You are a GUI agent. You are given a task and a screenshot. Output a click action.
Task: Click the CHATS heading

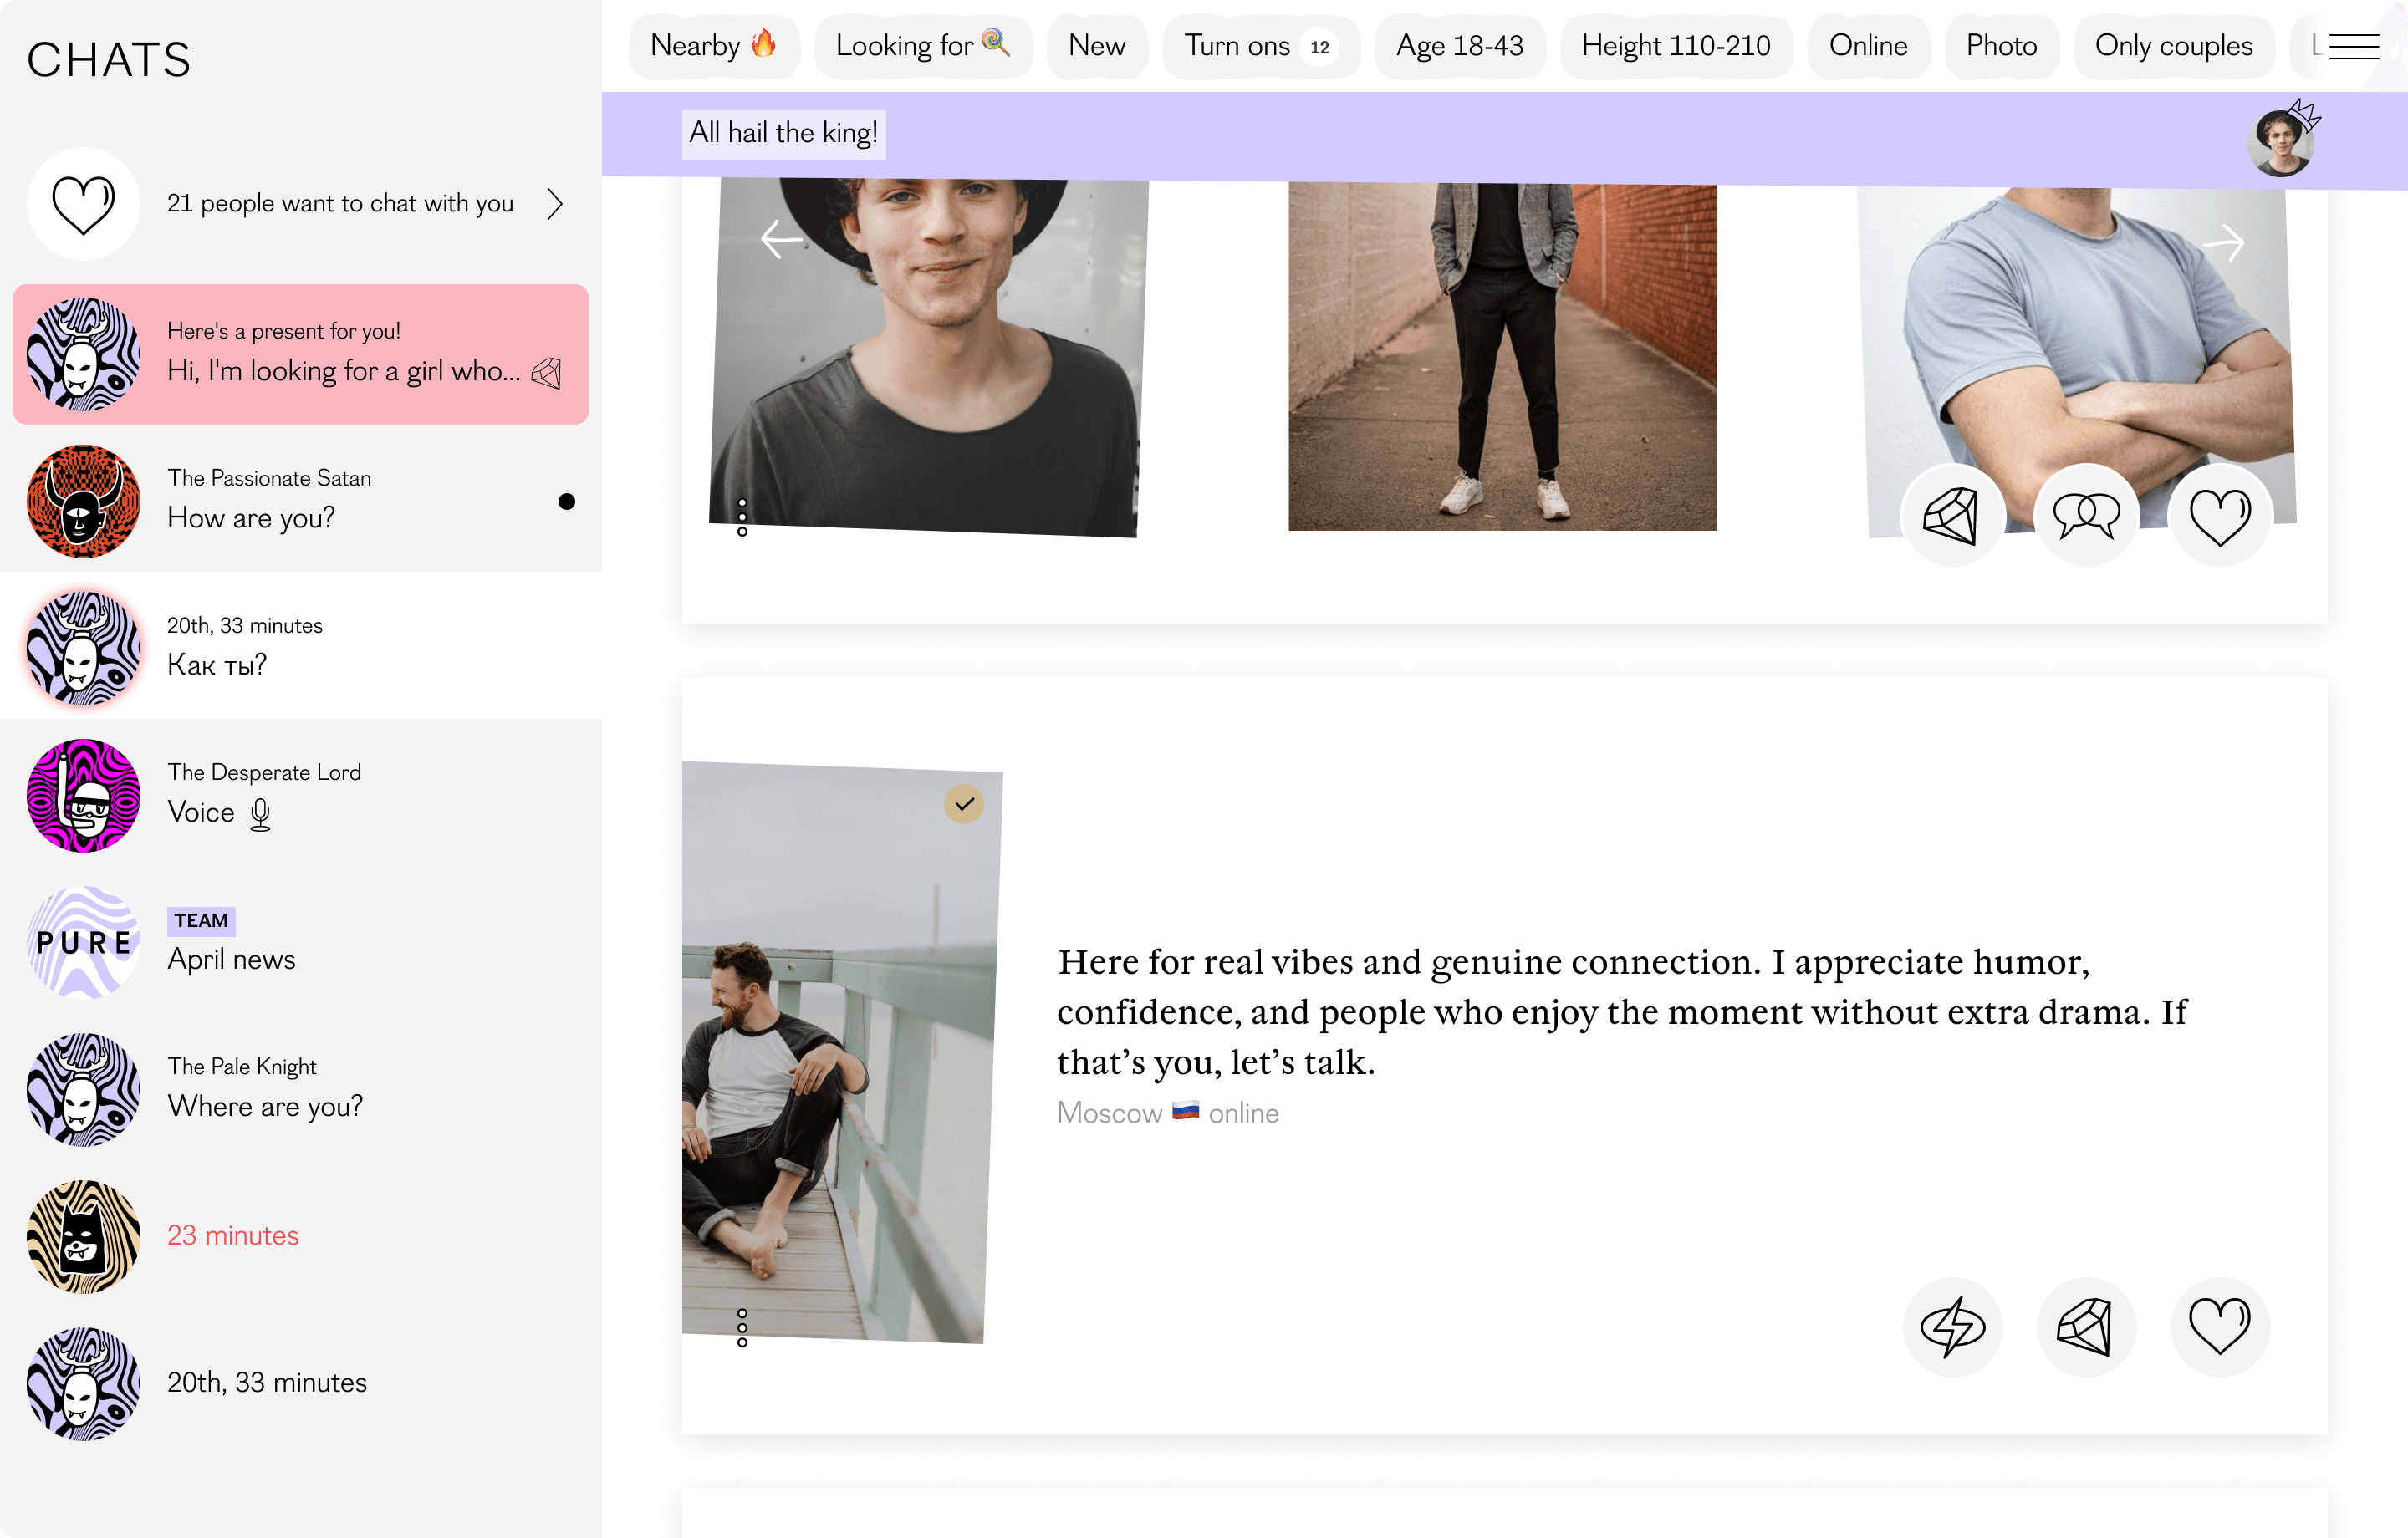(109, 60)
